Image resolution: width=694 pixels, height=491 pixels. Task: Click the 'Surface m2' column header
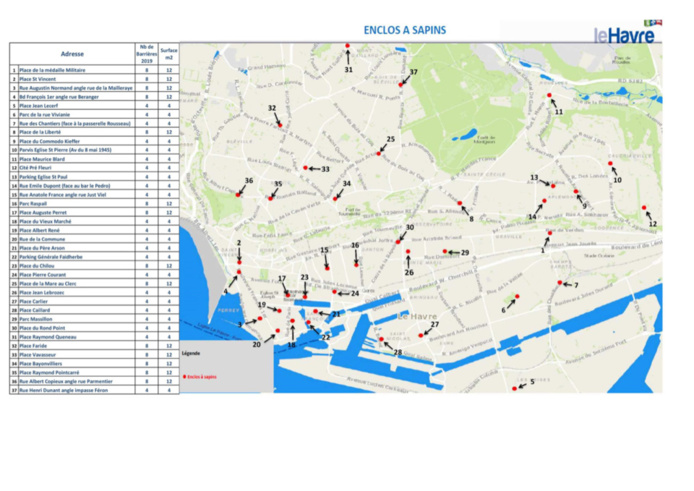[x=169, y=54]
